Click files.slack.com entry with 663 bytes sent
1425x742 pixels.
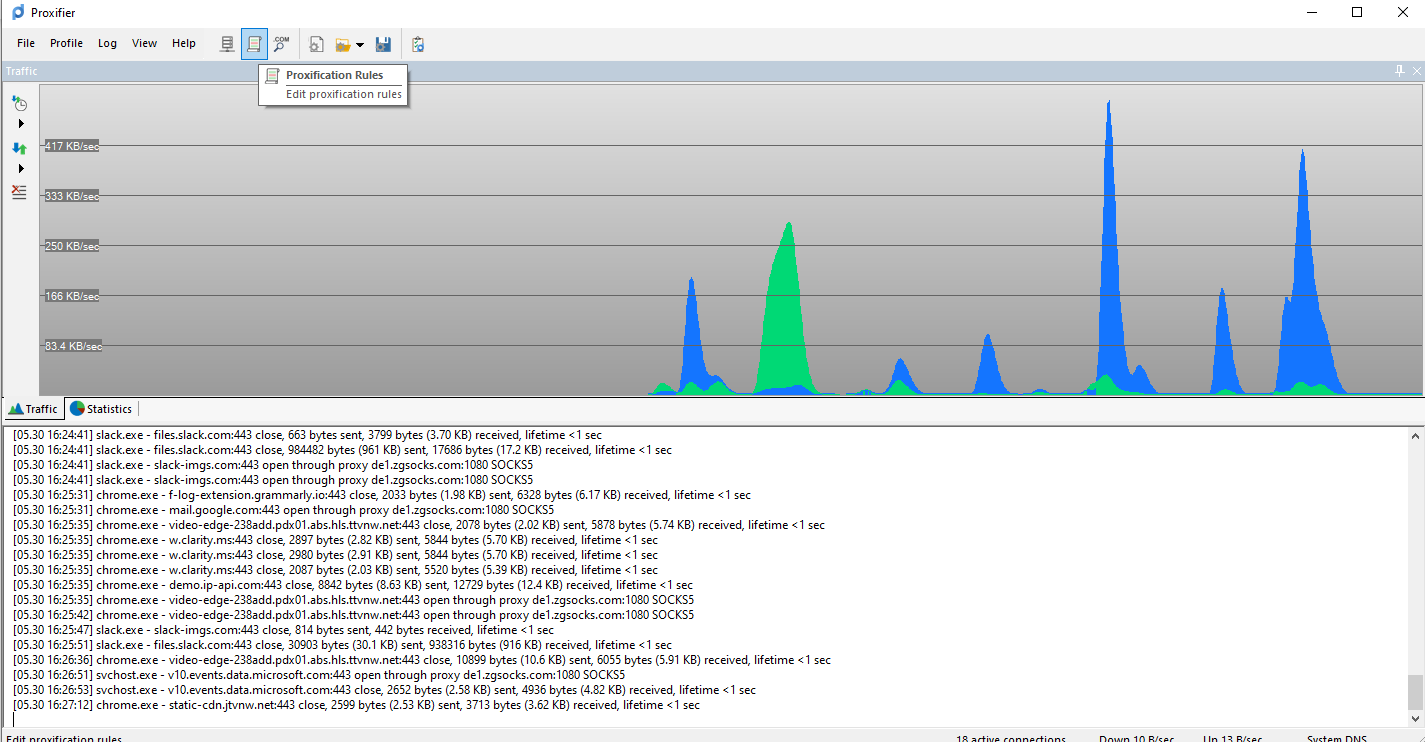click(x=307, y=435)
